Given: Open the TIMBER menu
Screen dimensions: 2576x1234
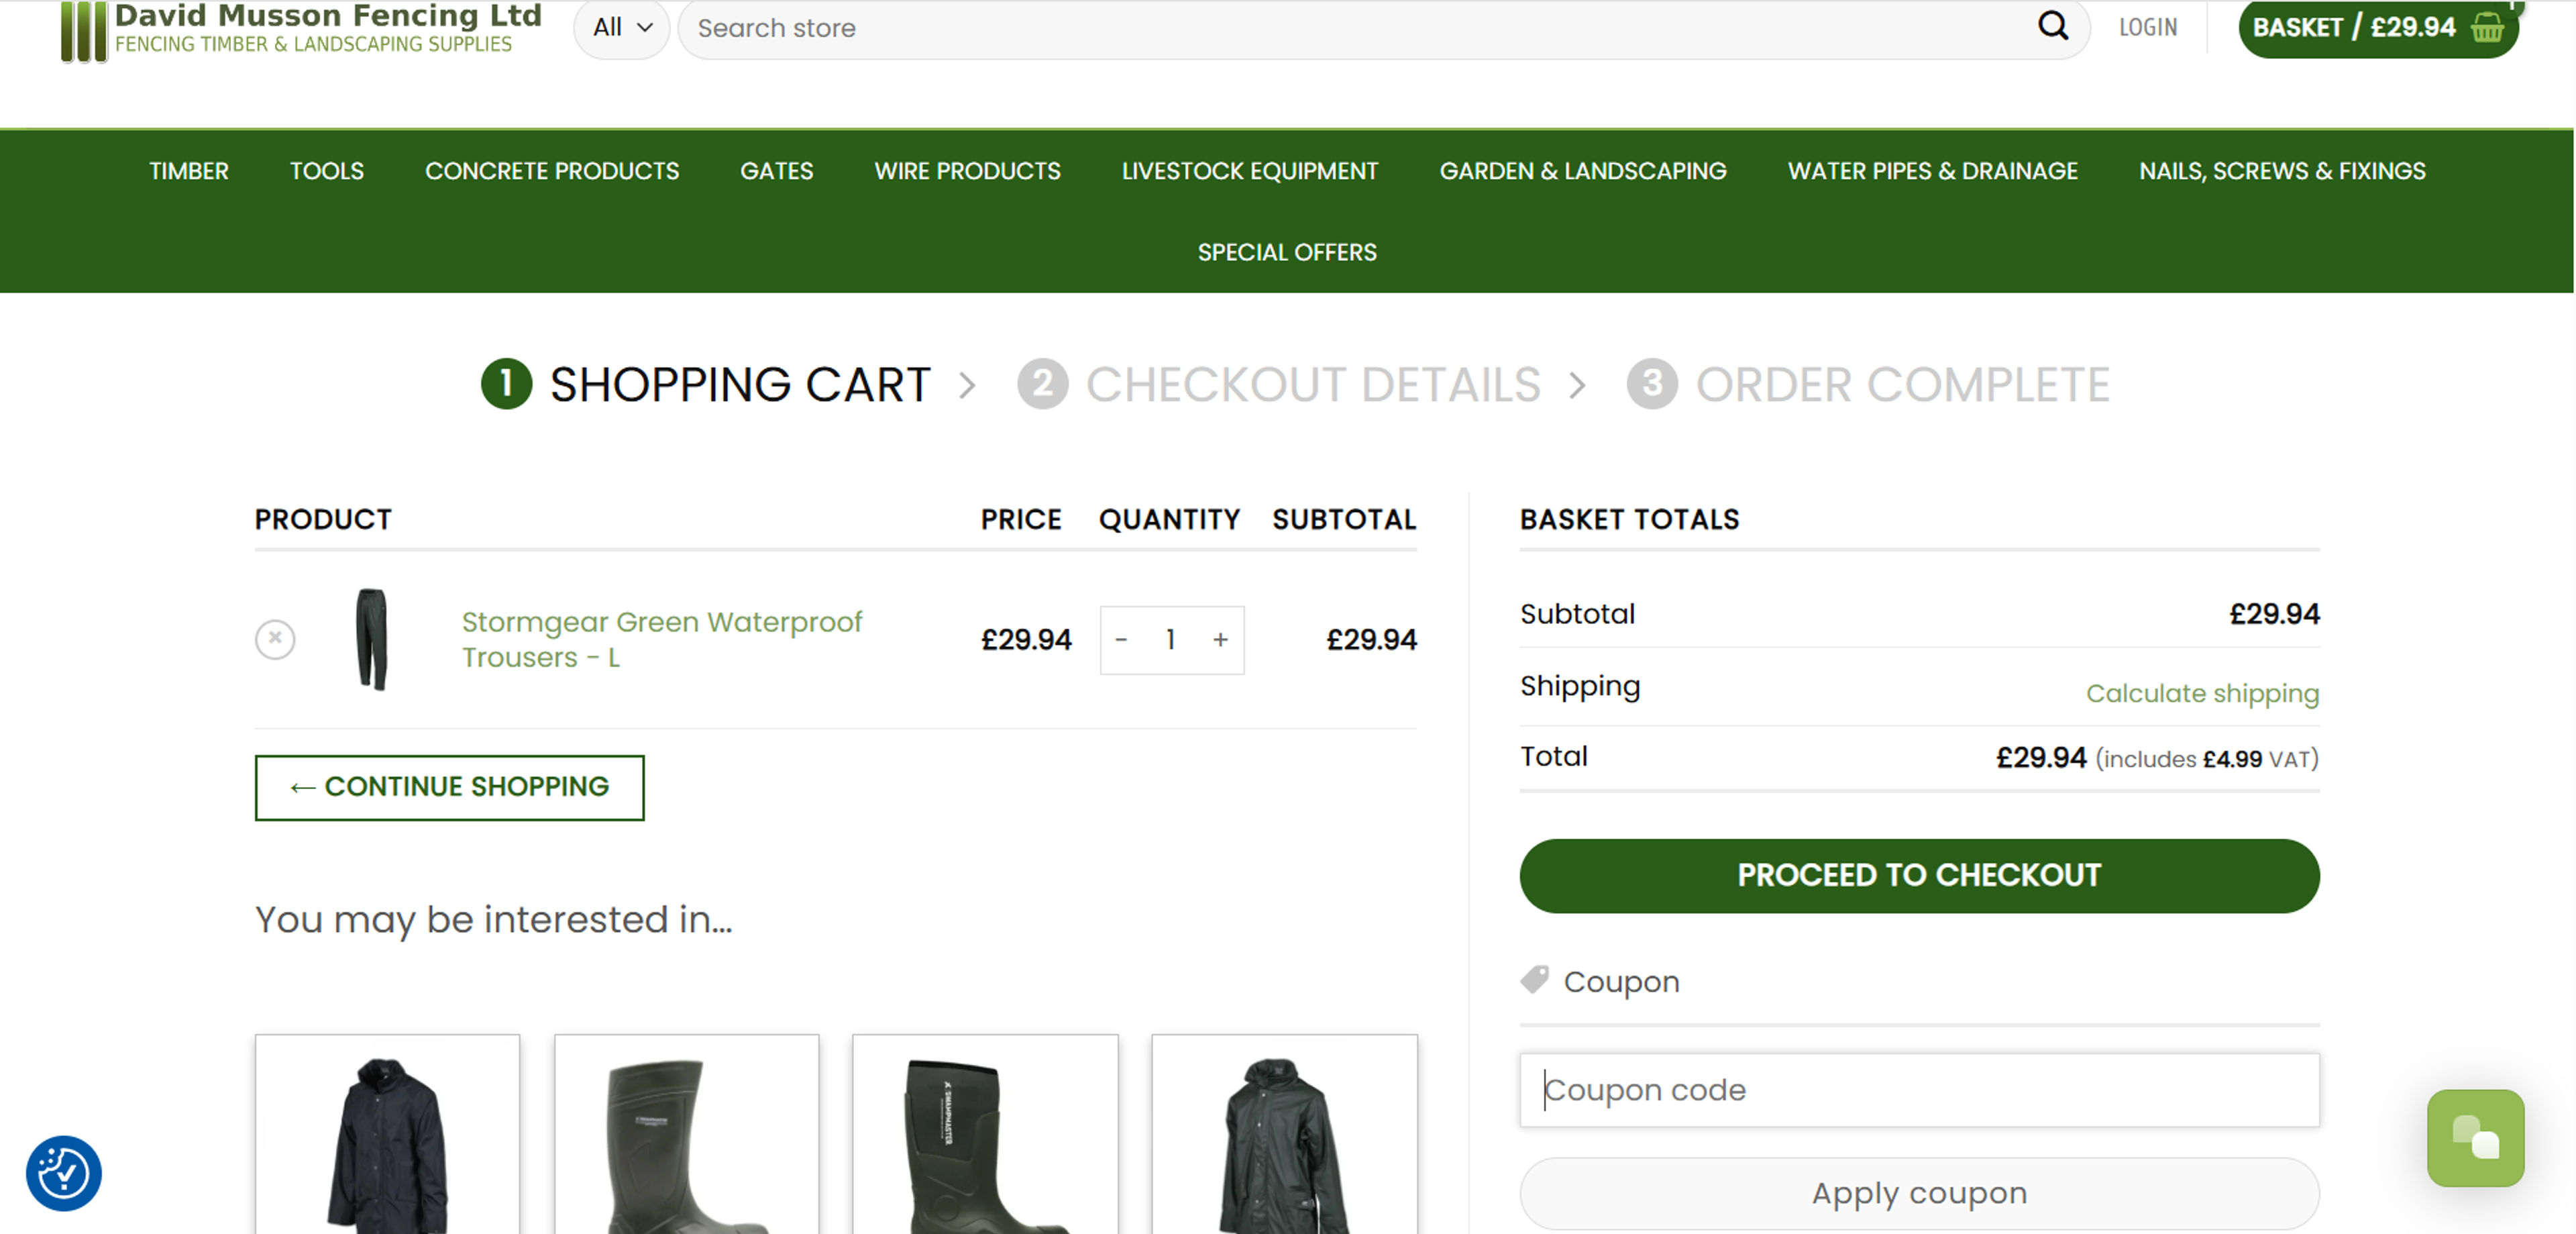Looking at the screenshot, I should click(x=189, y=170).
